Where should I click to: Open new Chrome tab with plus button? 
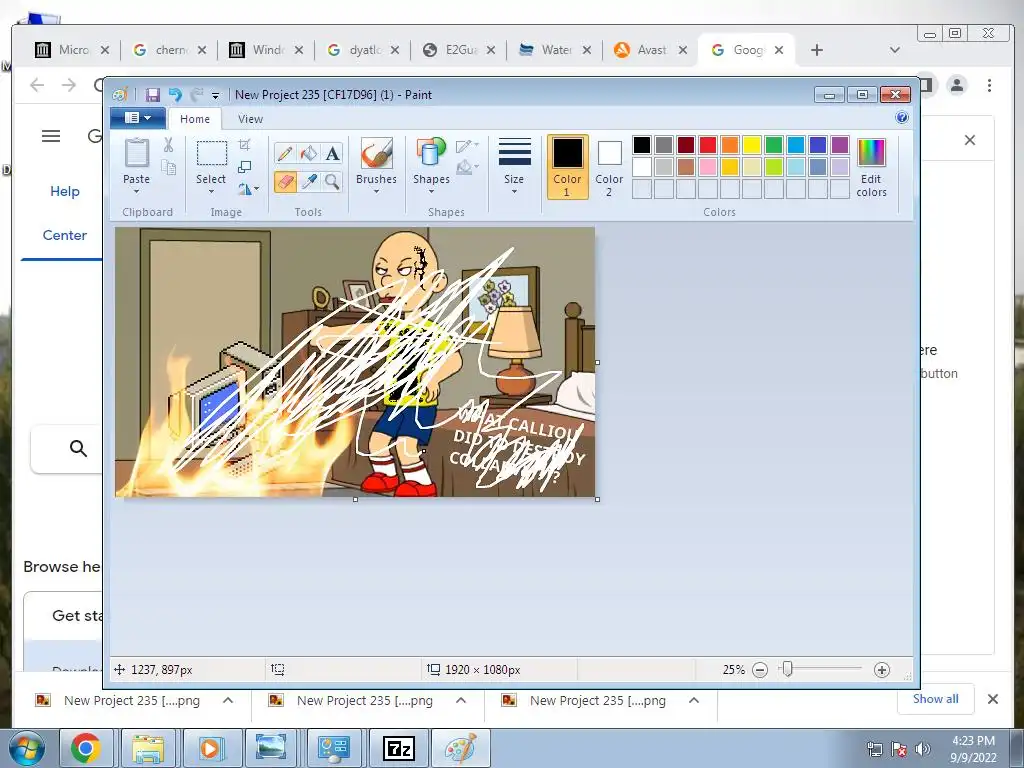(x=816, y=50)
